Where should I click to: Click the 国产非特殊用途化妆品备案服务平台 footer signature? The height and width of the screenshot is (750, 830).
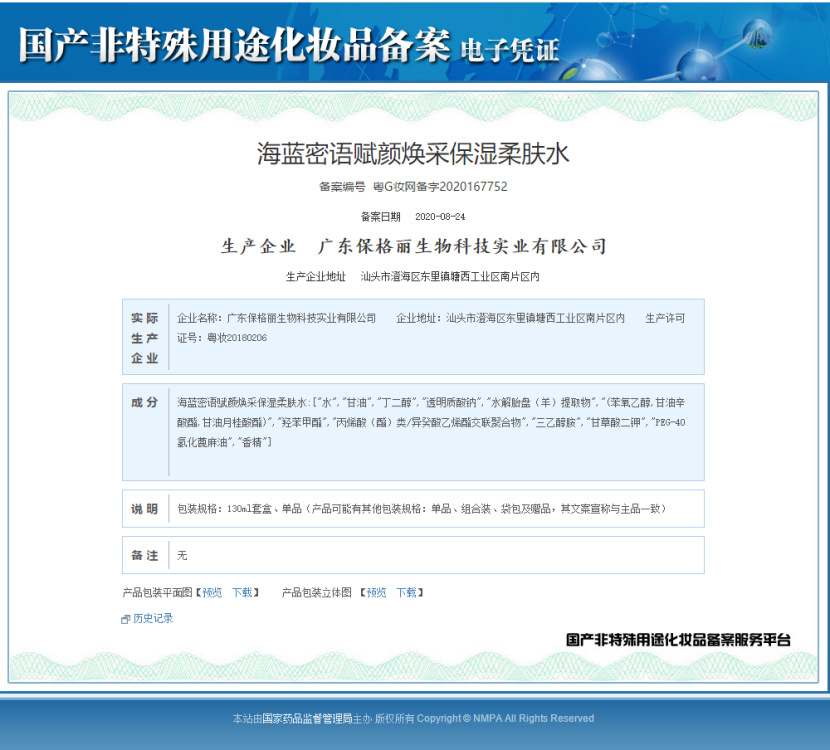coord(678,640)
